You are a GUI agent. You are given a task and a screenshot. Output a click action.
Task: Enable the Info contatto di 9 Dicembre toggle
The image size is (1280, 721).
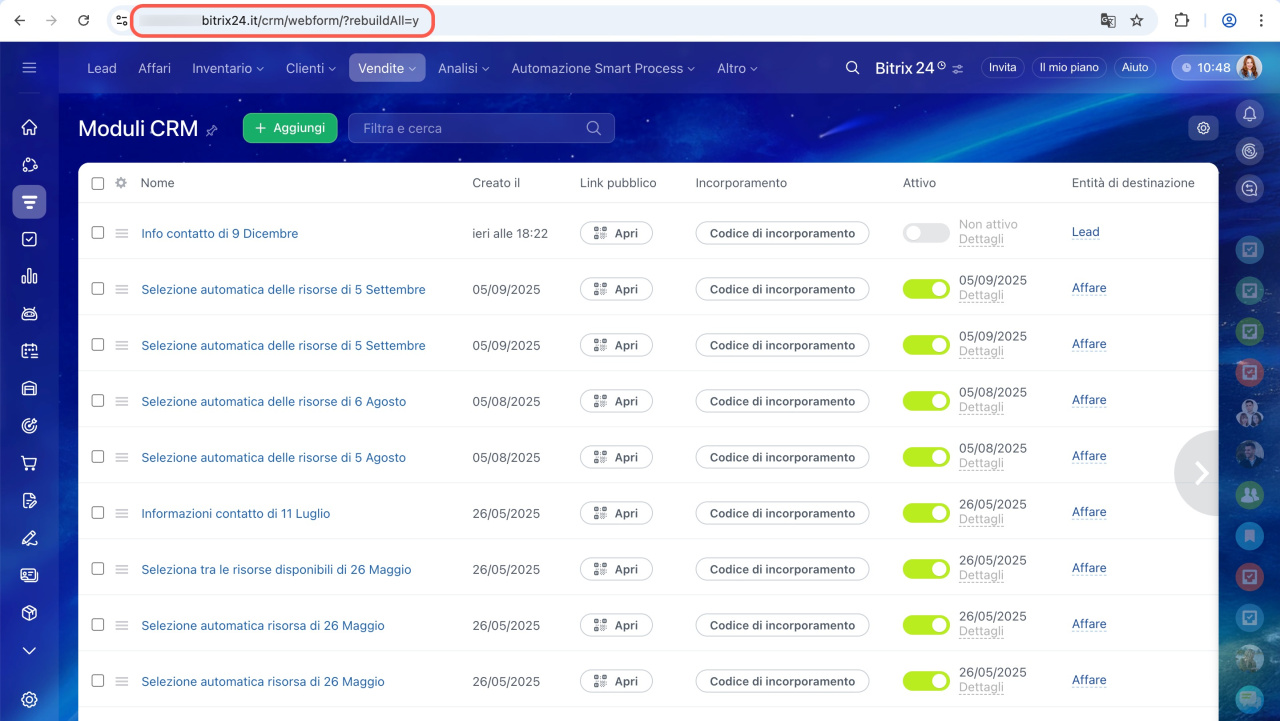click(x=925, y=233)
